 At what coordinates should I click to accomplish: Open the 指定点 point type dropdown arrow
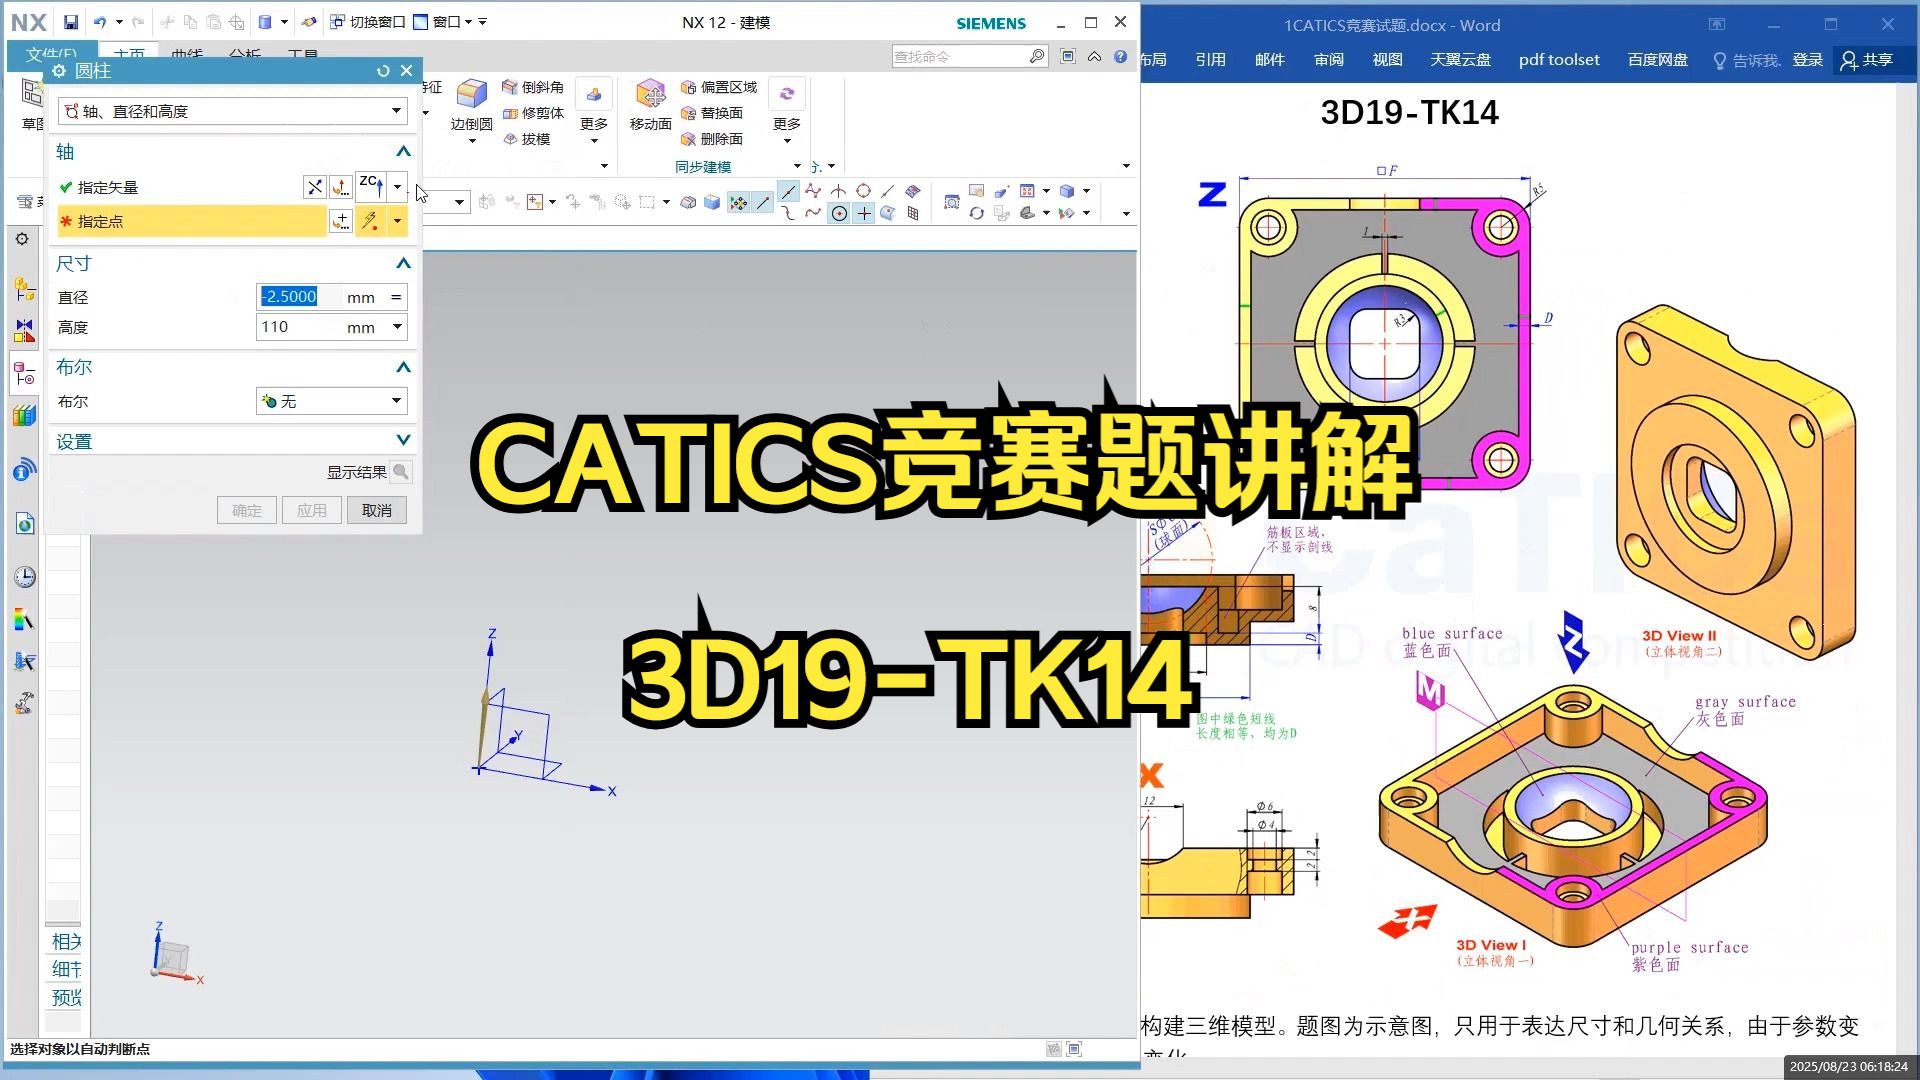tap(398, 221)
